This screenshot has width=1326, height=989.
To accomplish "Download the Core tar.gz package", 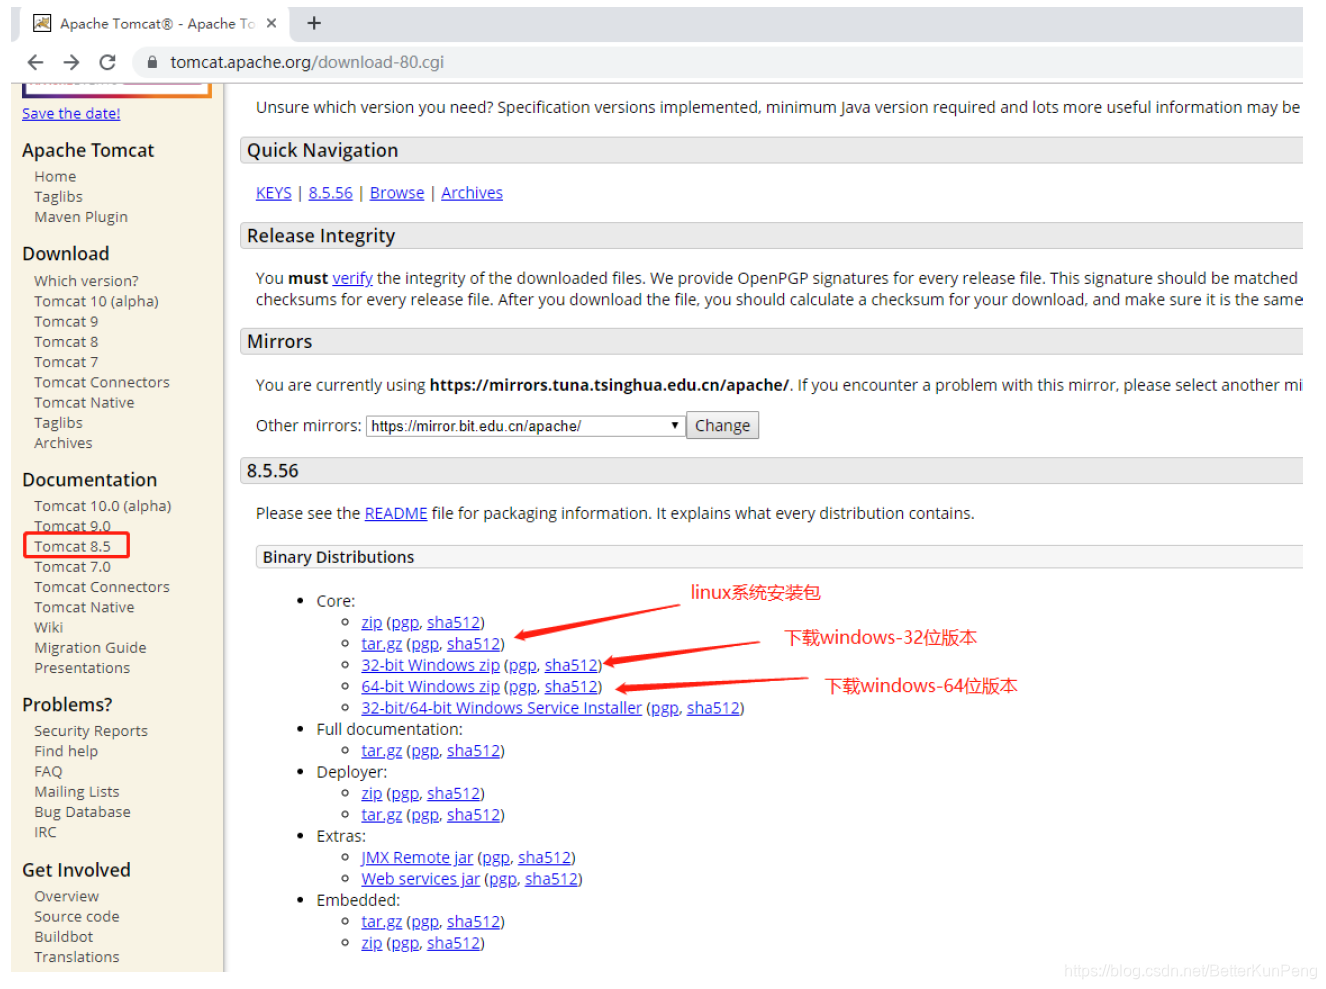I will [x=382, y=644].
